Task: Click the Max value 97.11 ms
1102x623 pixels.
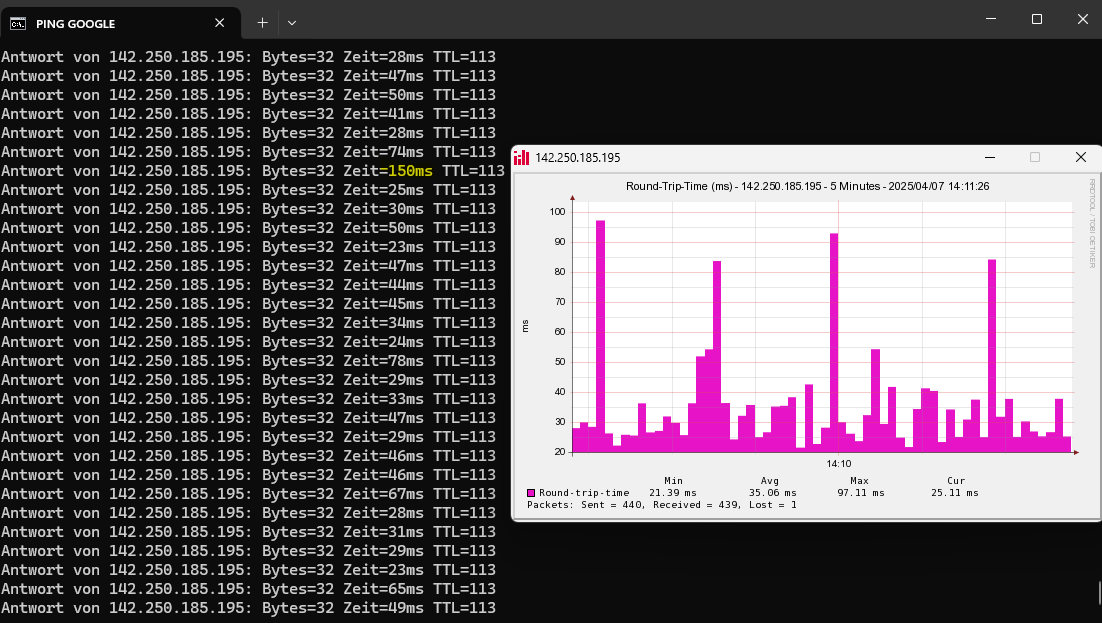Action: 861,493
